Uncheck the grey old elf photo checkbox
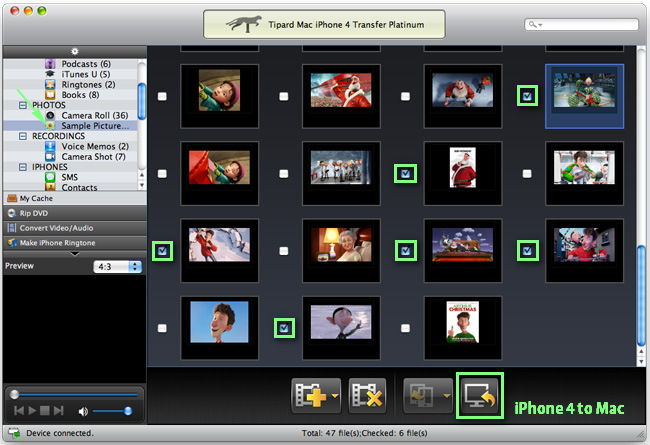The height and width of the screenshot is (445, 650). click(284, 328)
